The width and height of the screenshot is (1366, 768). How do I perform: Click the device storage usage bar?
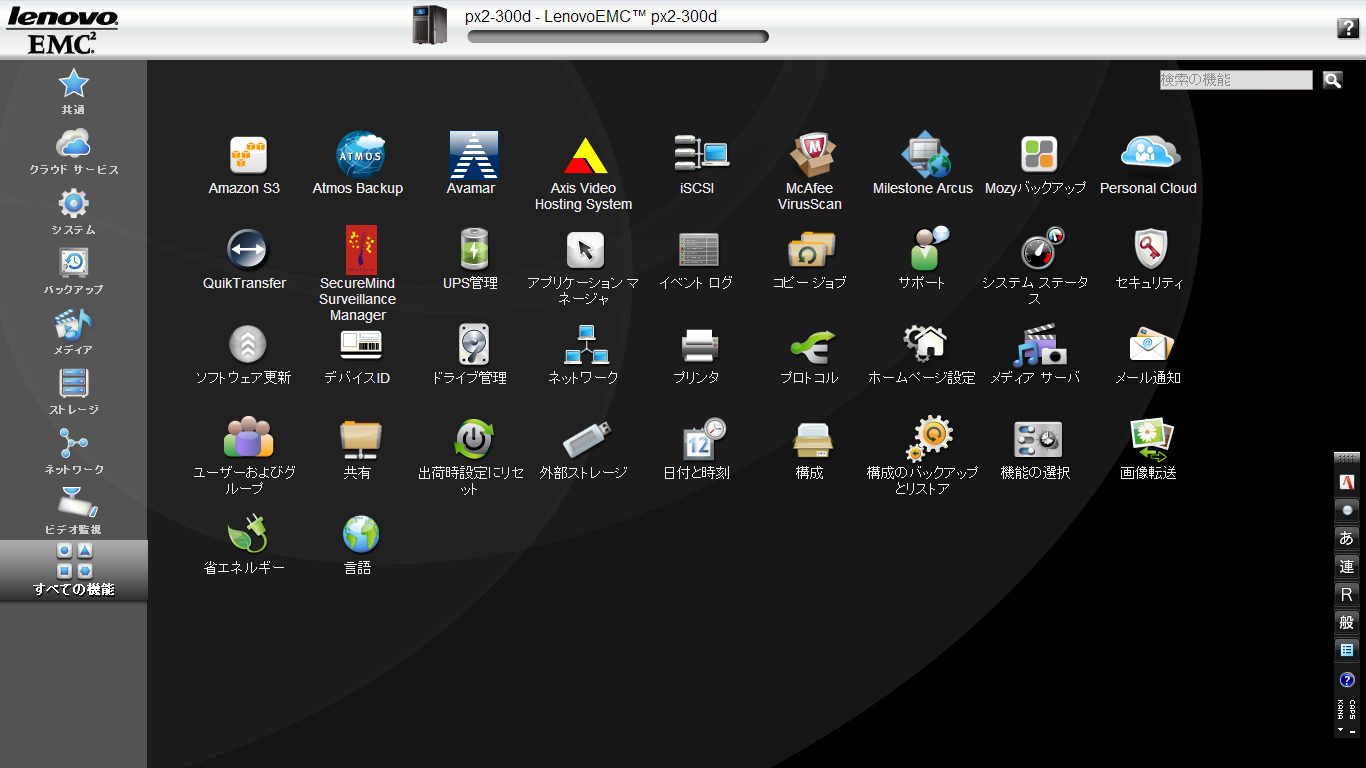618,37
